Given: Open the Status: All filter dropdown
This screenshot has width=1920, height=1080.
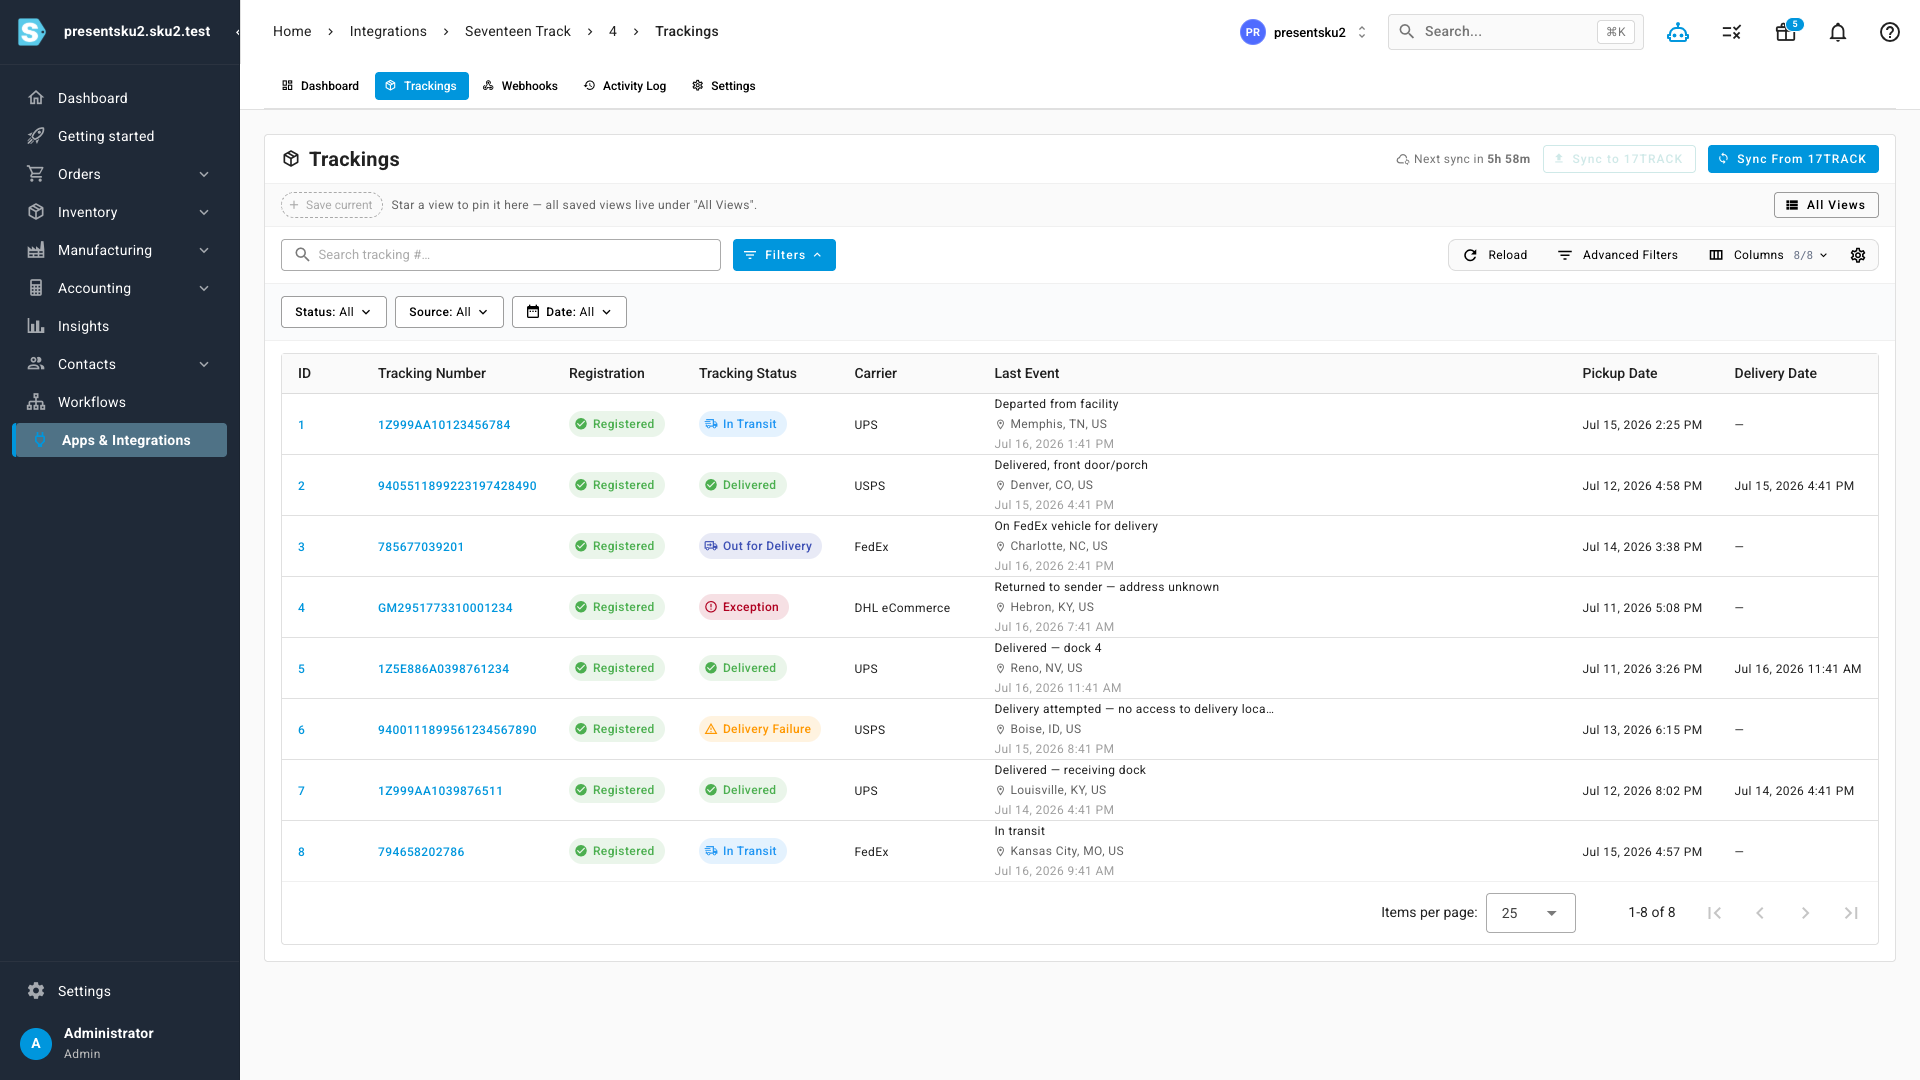Looking at the screenshot, I should tap(334, 312).
